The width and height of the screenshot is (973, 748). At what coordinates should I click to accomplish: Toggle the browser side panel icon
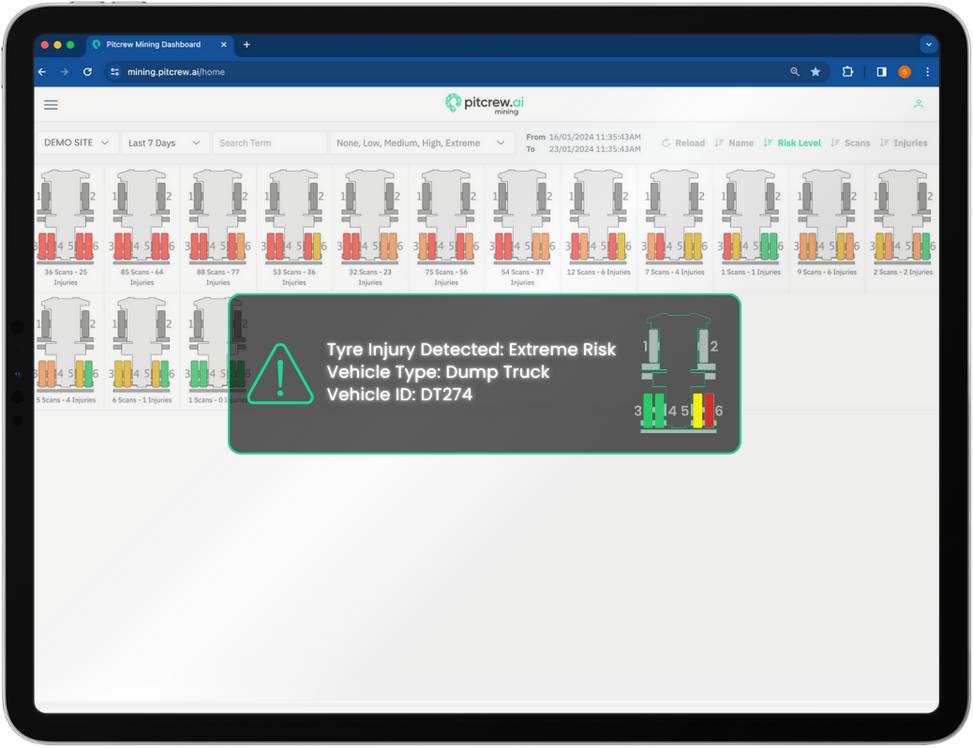point(881,72)
